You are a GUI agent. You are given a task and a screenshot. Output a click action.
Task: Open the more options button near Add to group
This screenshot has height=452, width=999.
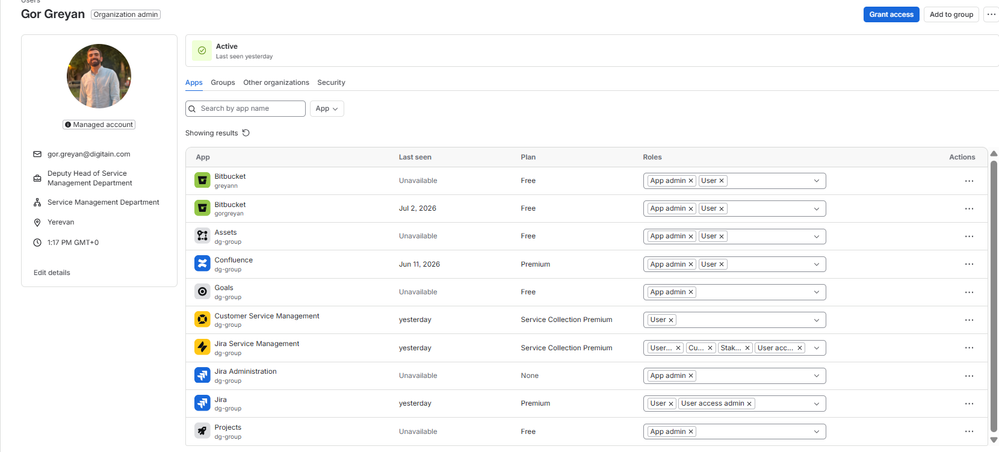point(991,15)
